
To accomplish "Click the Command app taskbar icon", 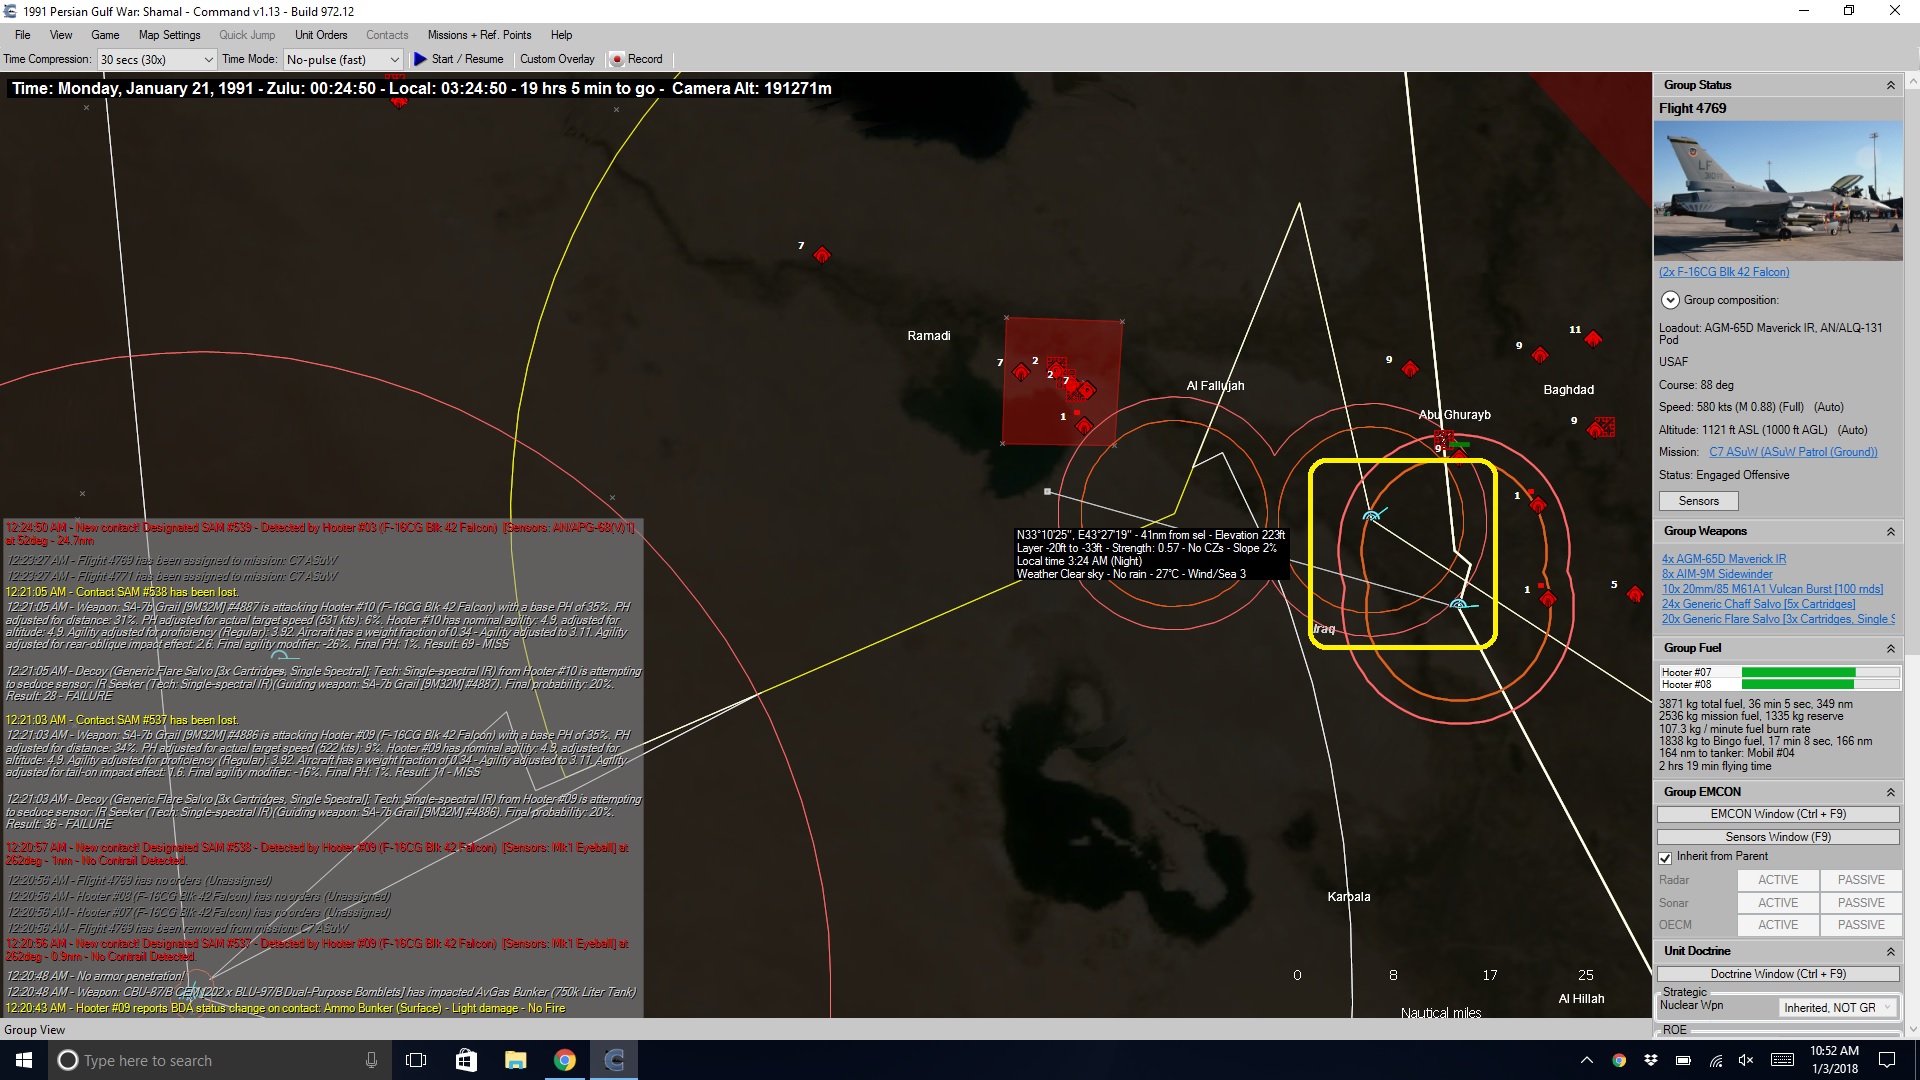I will tap(614, 1060).
